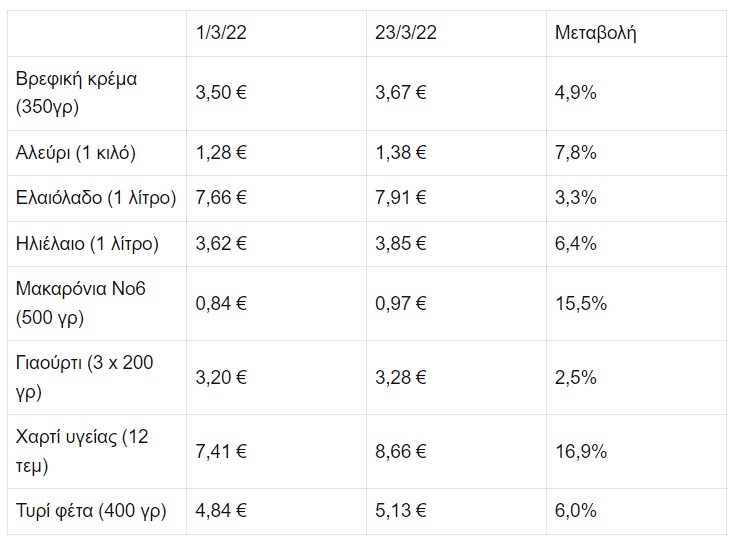734x542 pixels.
Task: Click the Μακαρόνια Νο6 (500 γρ) cell
Action: coord(97,303)
